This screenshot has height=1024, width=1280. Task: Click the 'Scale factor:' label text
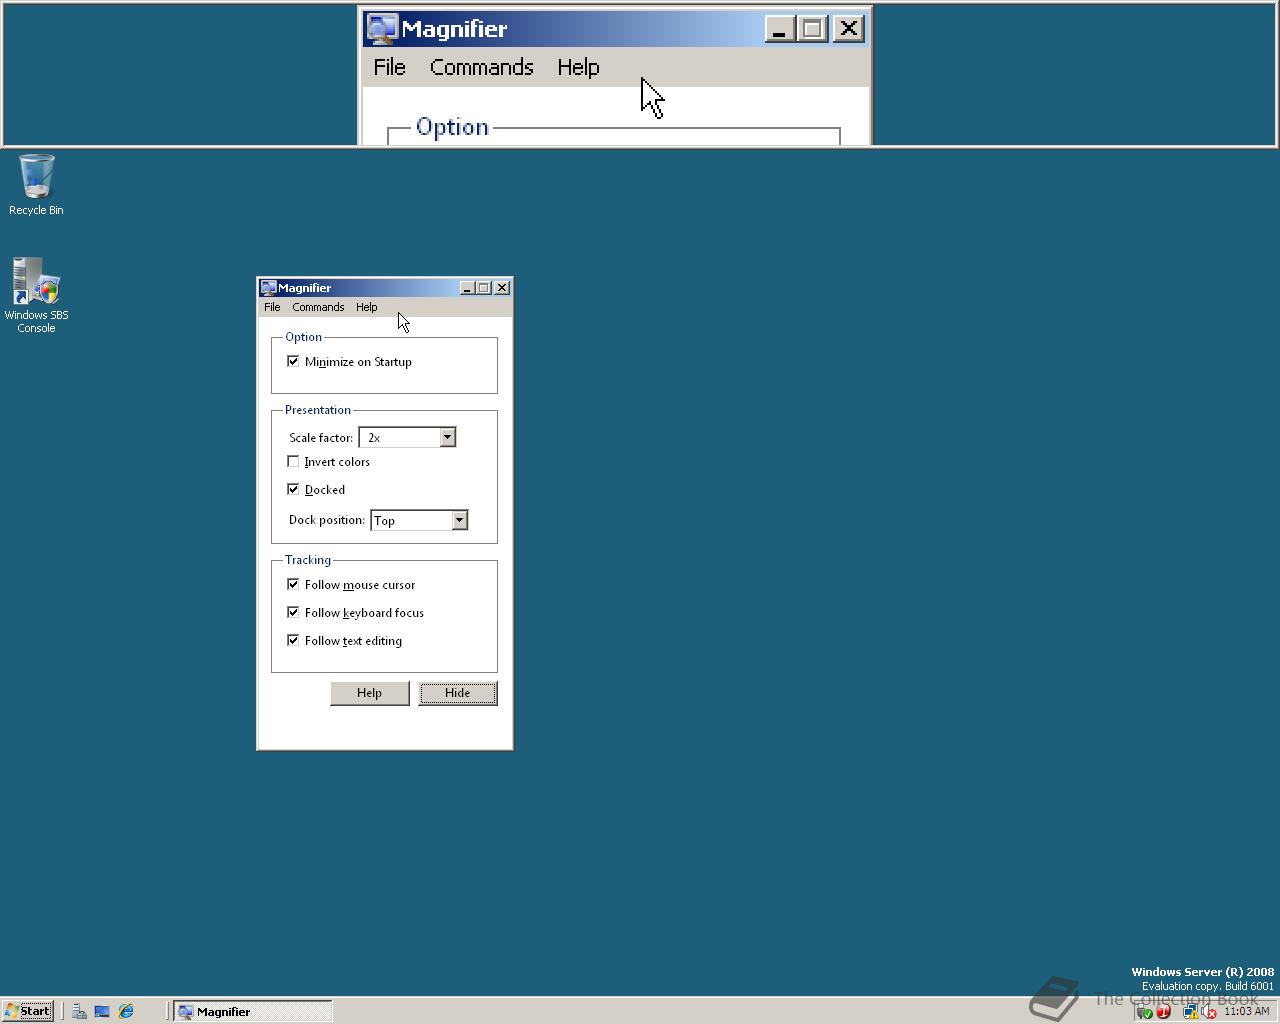tap(321, 438)
